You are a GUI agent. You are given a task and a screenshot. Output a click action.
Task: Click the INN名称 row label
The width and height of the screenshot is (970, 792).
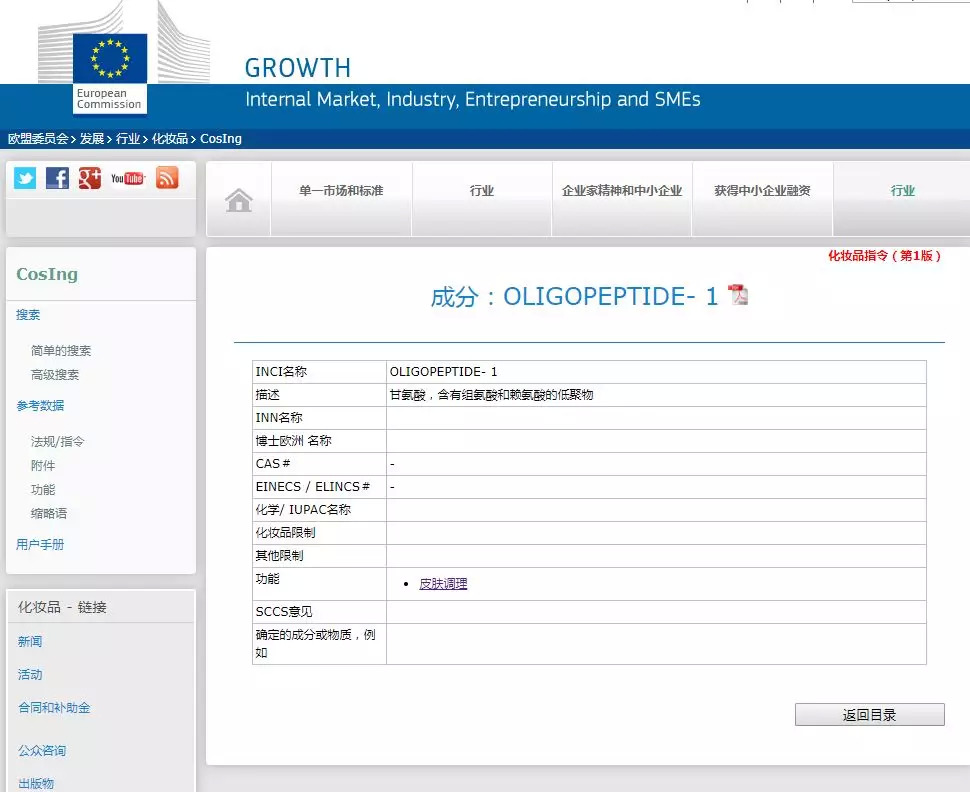[x=279, y=418]
